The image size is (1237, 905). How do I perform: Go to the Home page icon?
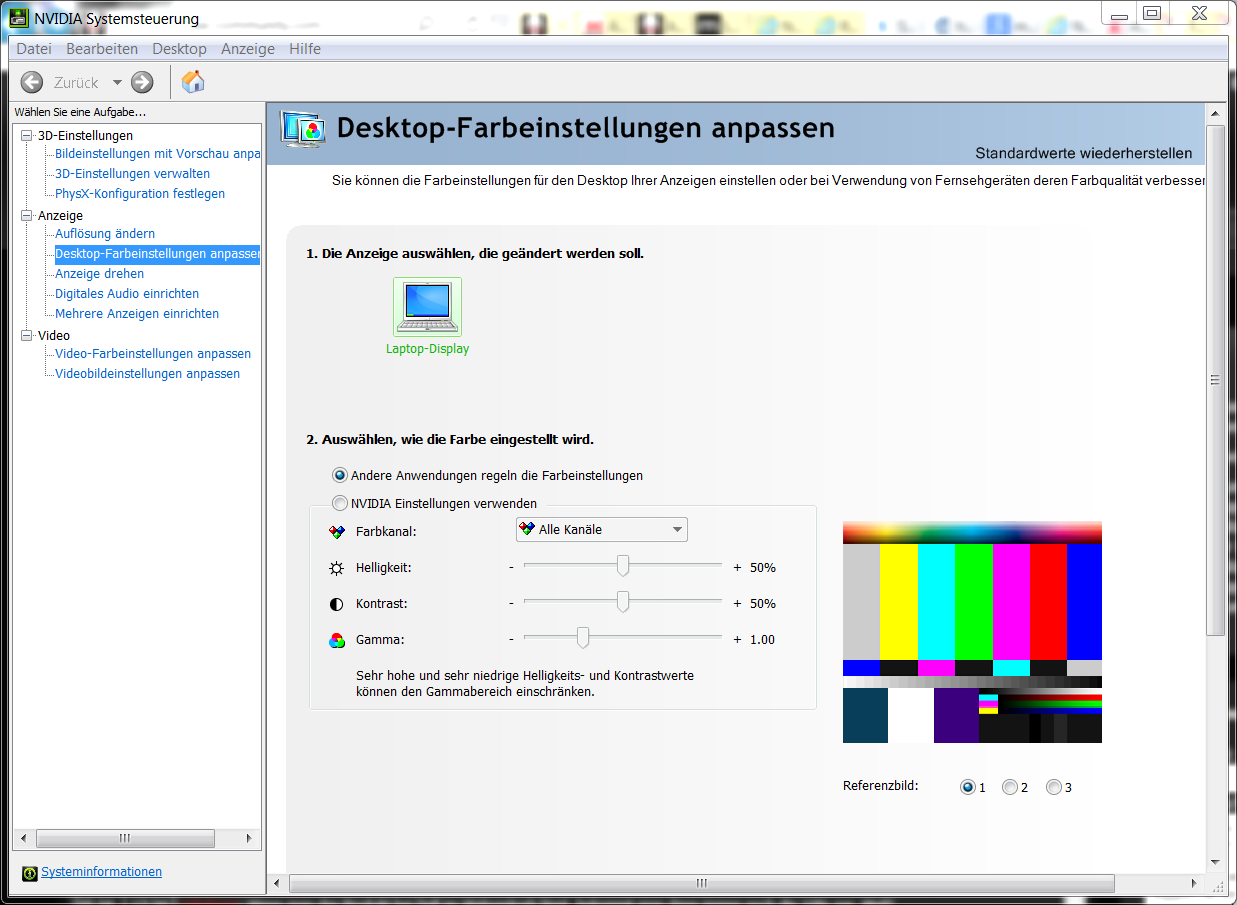click(193, 82)
